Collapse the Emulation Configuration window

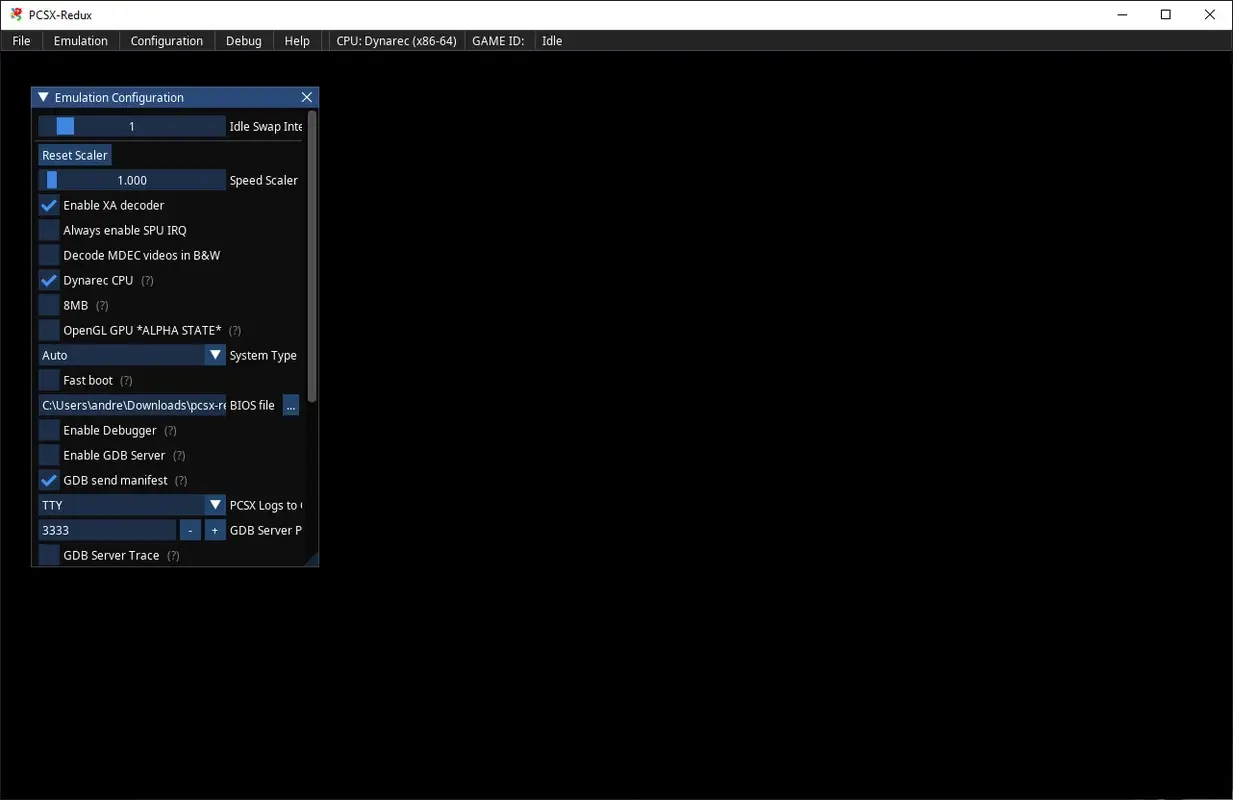tap(42, 96)
